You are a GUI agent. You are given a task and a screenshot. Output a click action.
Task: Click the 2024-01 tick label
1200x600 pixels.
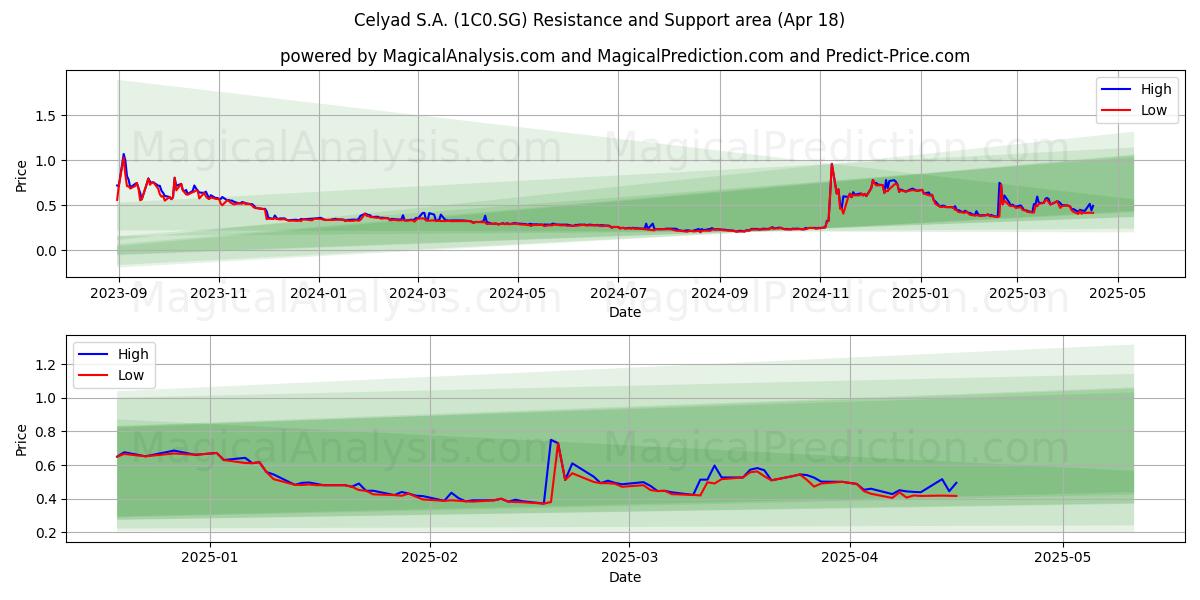pos(319,294)
